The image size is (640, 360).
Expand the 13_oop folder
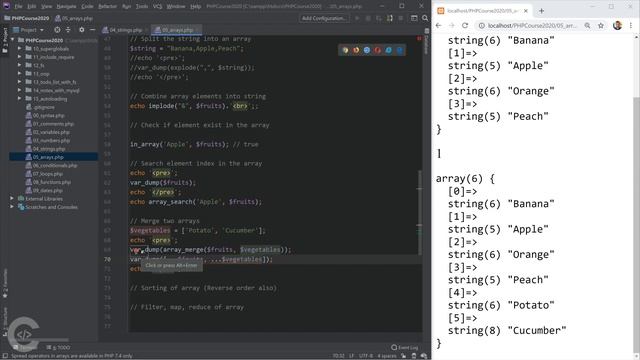click(20, 73)
